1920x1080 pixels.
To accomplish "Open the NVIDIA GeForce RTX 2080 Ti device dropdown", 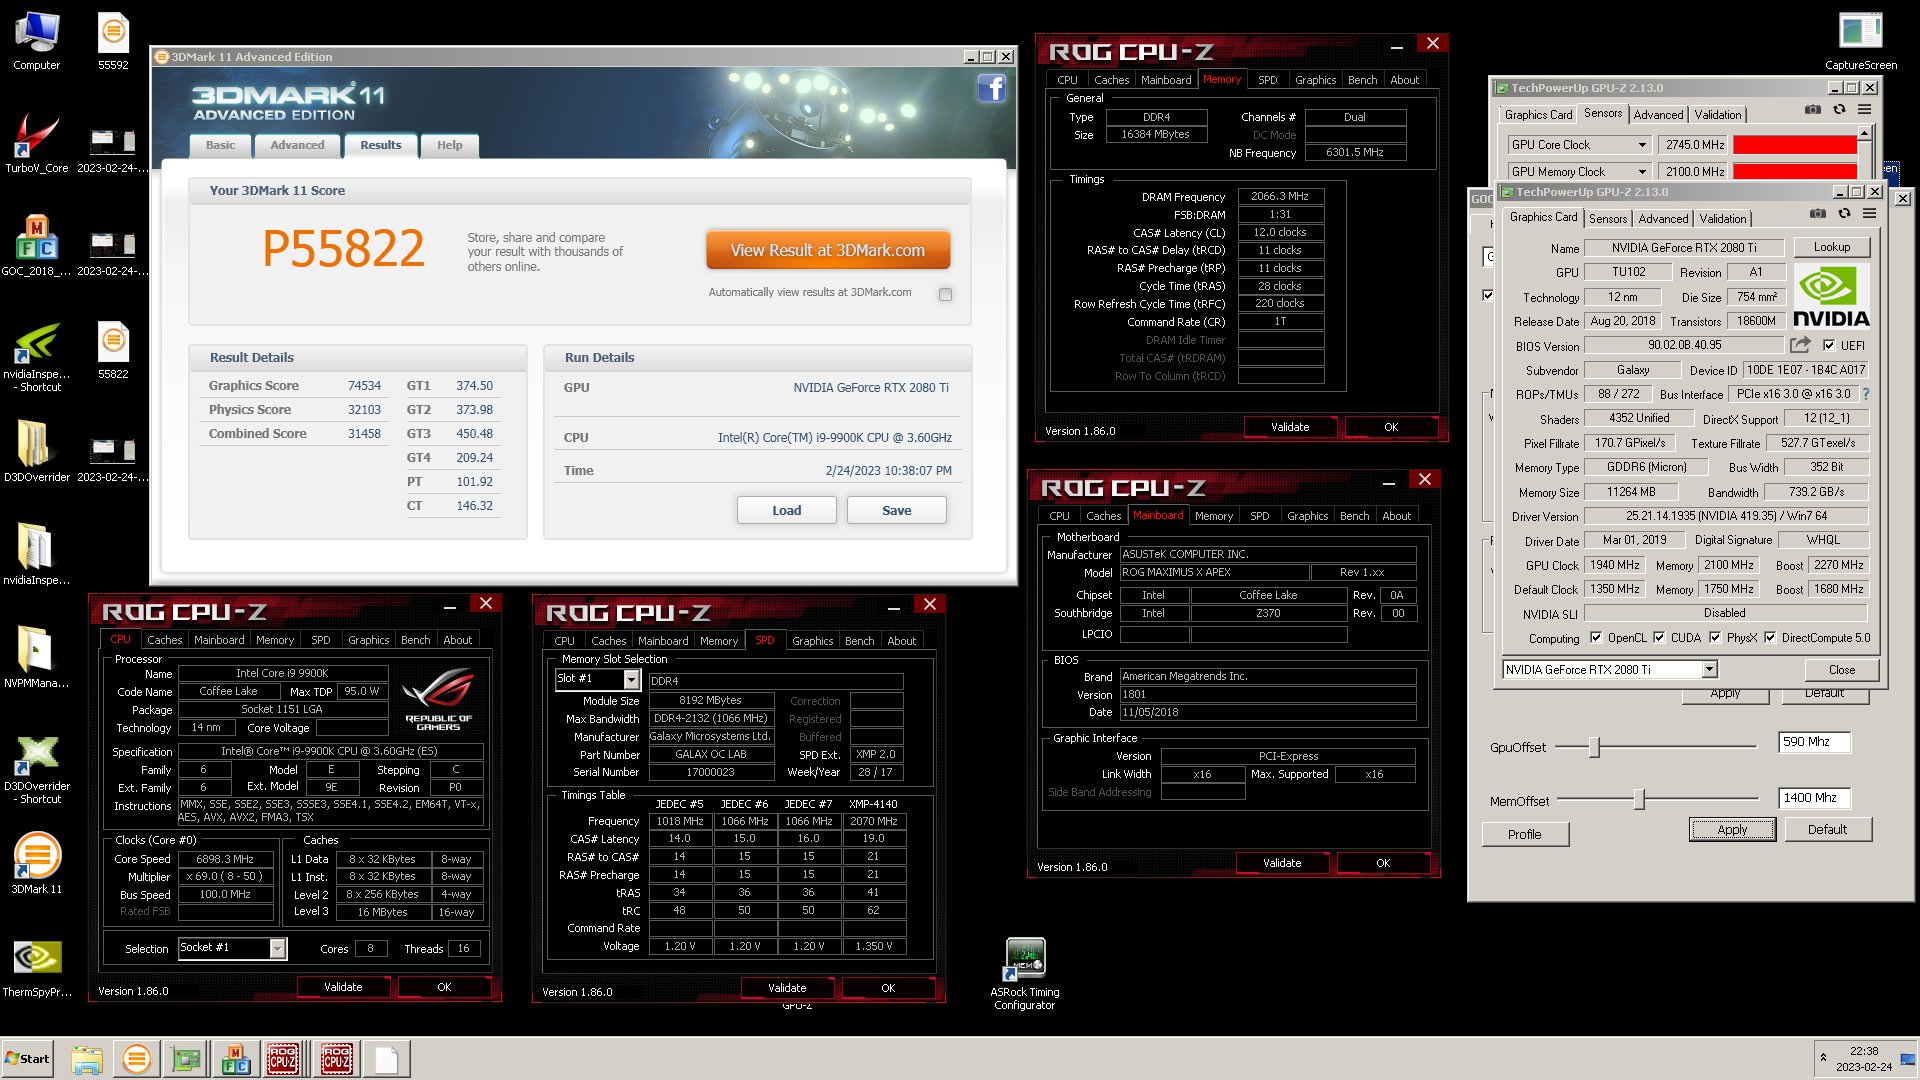I will click(x=1709, y=670).
